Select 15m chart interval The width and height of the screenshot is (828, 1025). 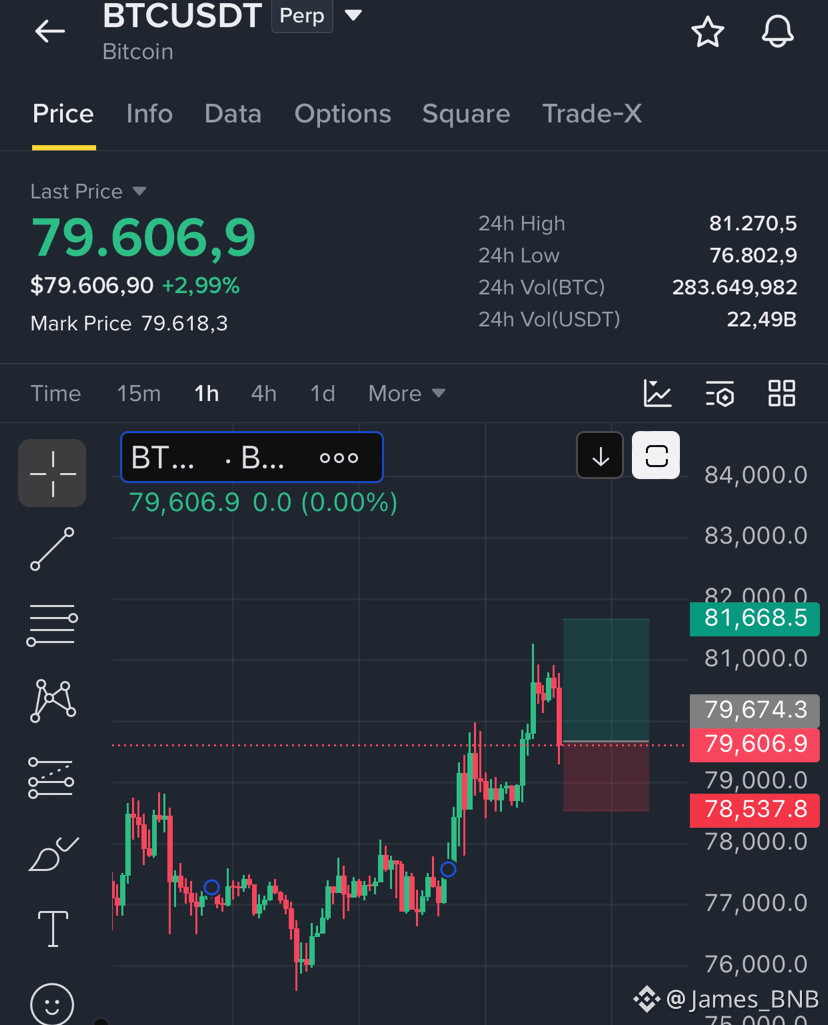[139, 394]
